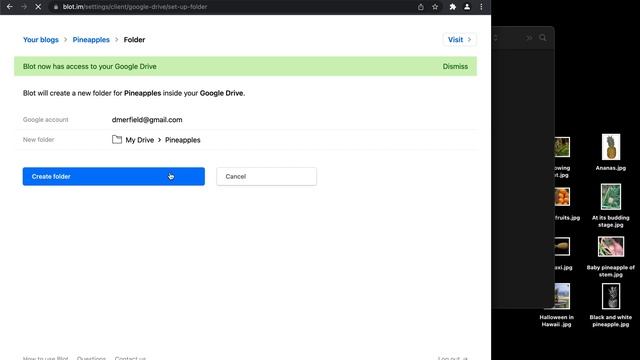This screenshot has width=640, height=360.
Task: Click the Log out footer link
Action: 452,358
